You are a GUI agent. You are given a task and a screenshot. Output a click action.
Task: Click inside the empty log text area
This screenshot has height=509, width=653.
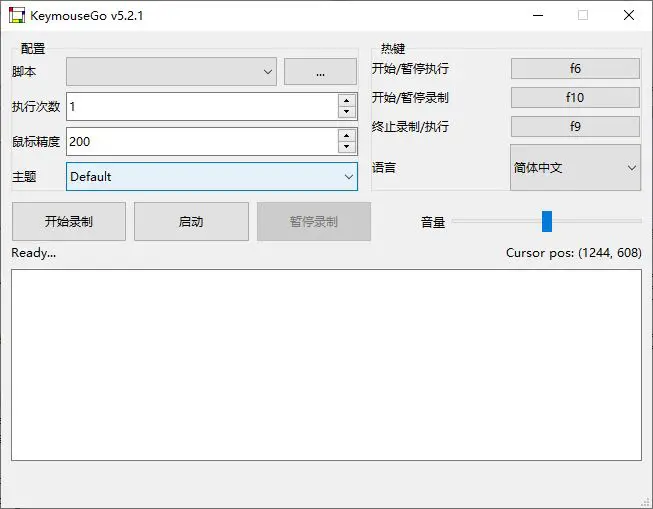pyautogui.click(x=326, y=365)
